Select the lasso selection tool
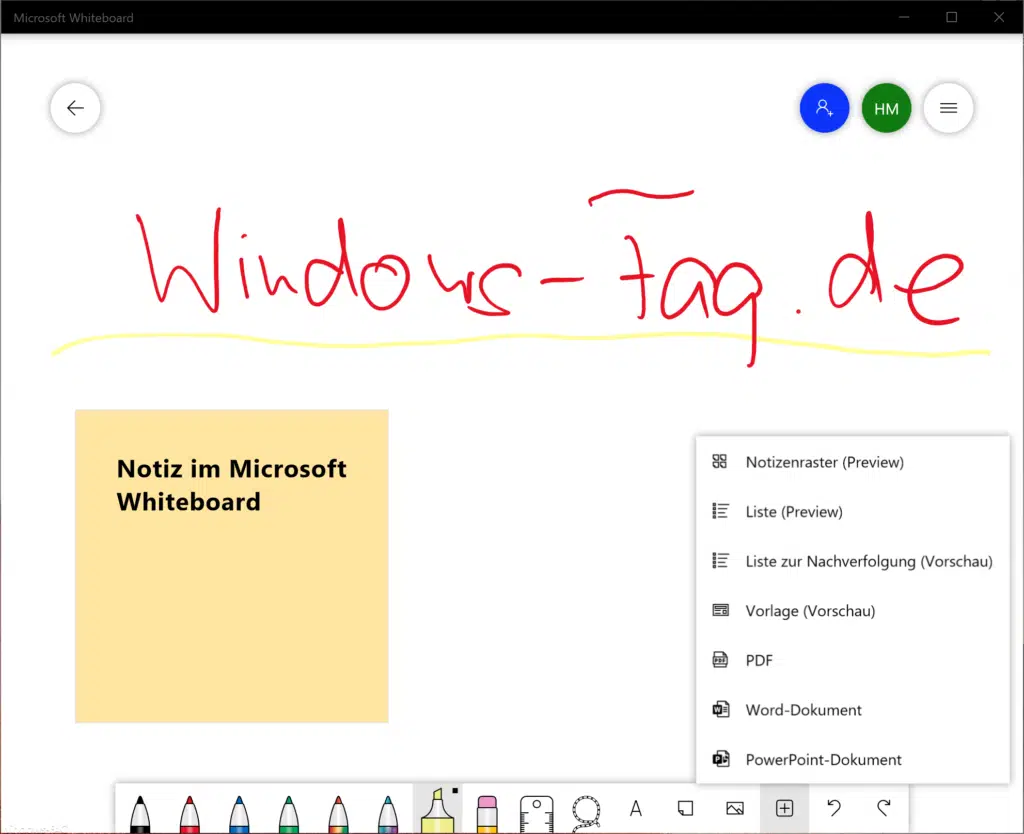The height and width of the screenshot is (834, 1024). pos(586,810)
